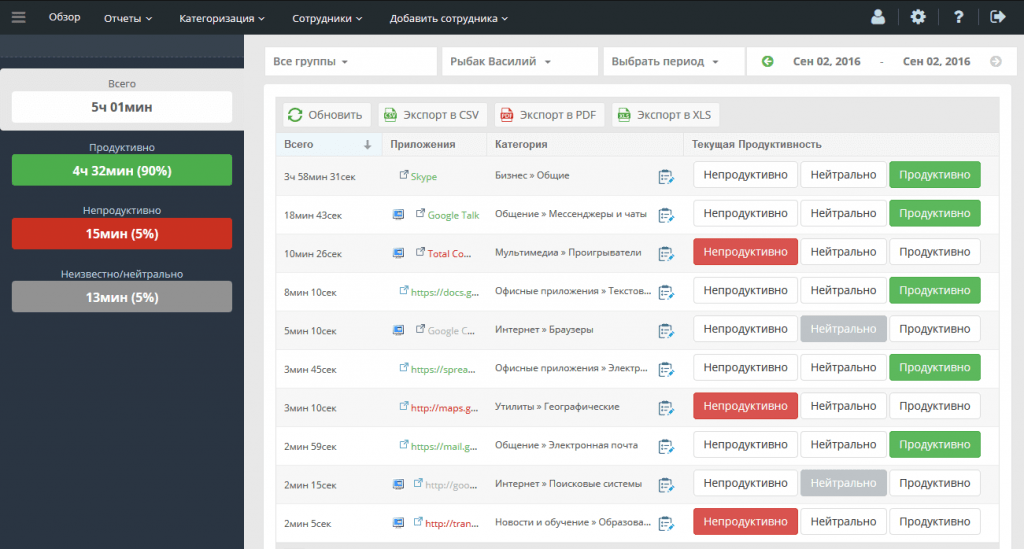Click the edit category icon for docs.g... row
1024x549 pixels.
665,292
